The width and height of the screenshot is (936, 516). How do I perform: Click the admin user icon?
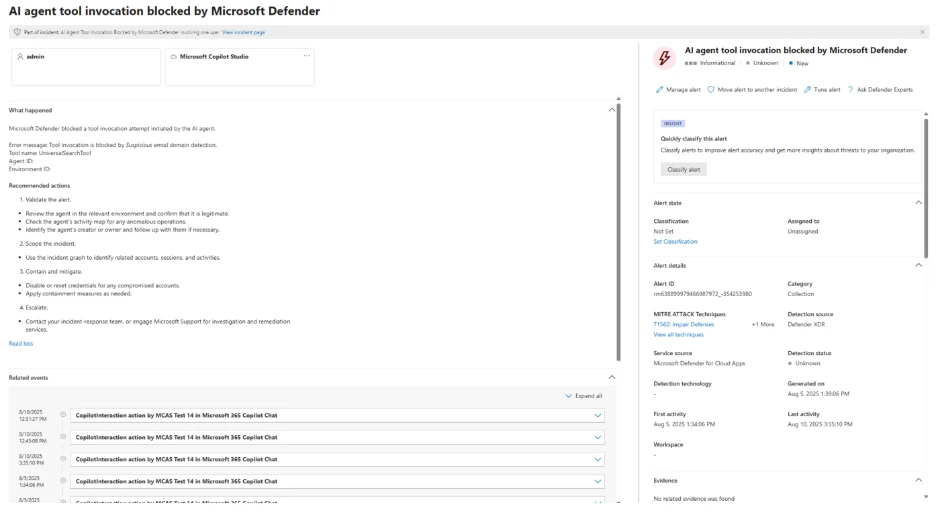click(x=20, y=57)
